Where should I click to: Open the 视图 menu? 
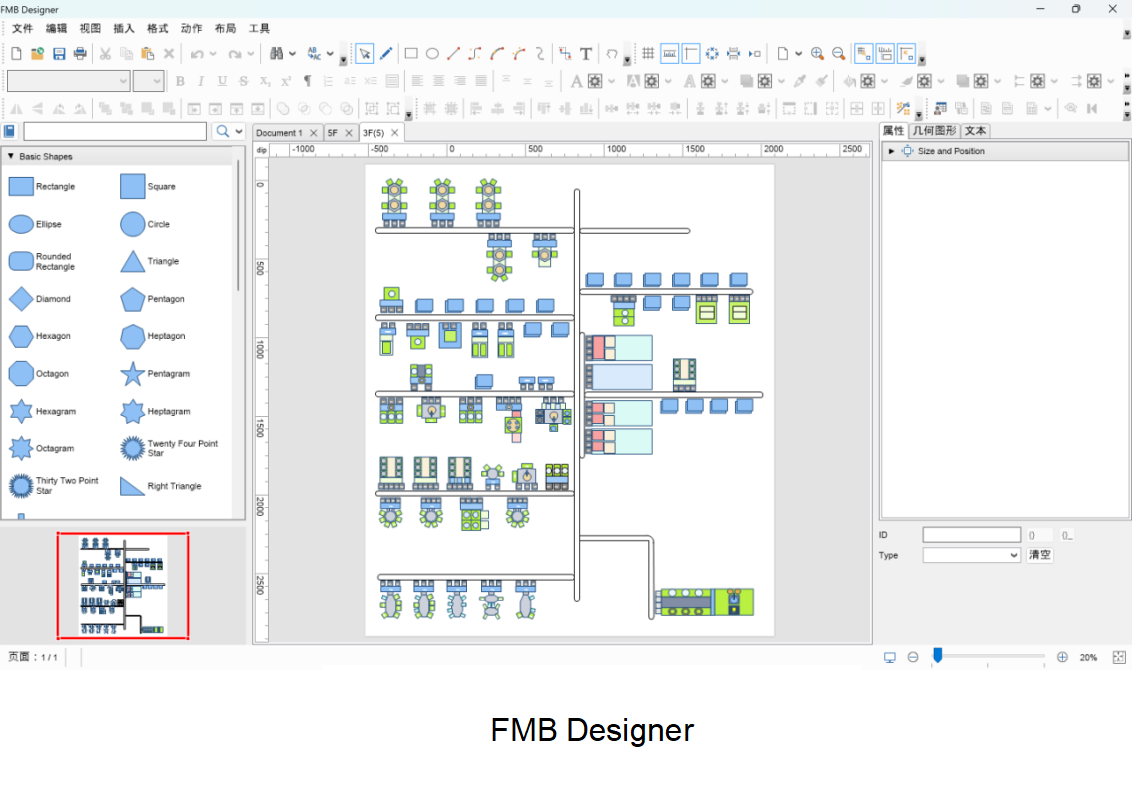click(90, 28)
